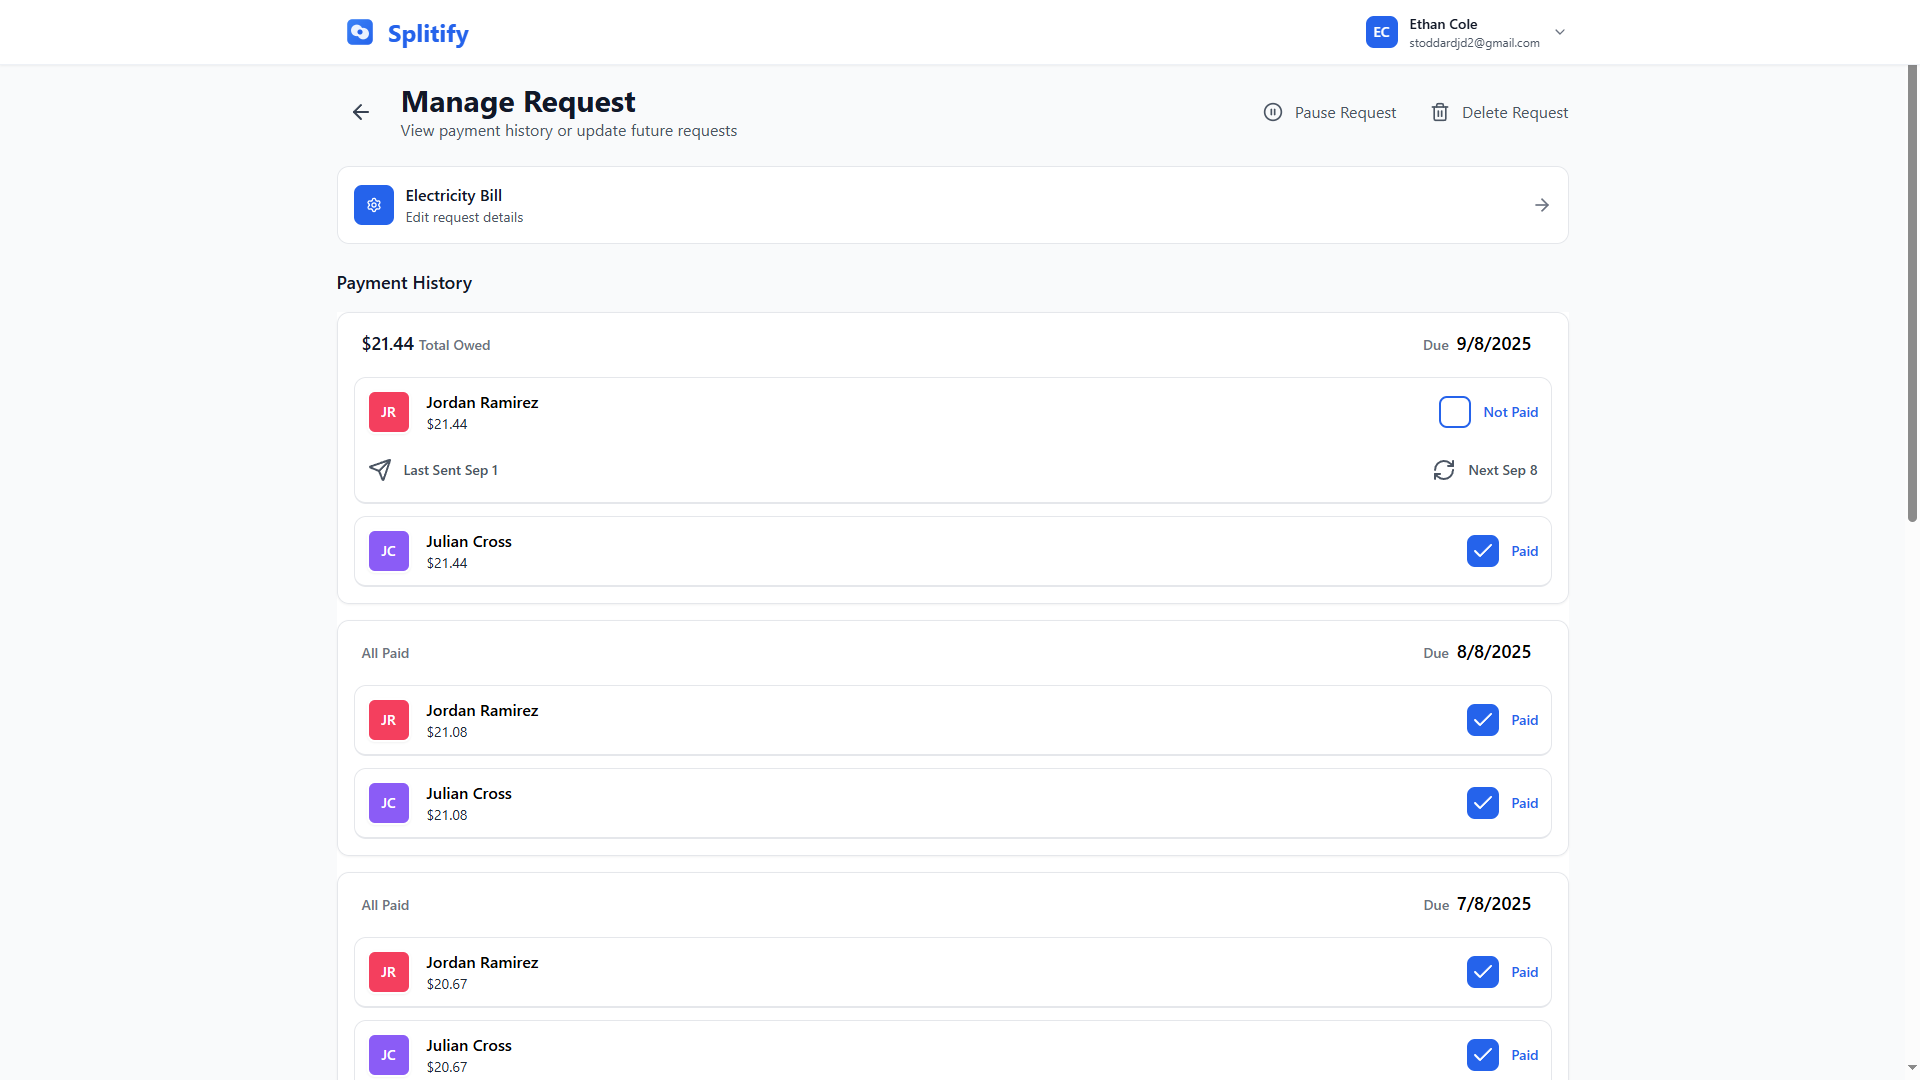Open the Ethan Cole account dropdown chevron

click(x=1559, y=32)
